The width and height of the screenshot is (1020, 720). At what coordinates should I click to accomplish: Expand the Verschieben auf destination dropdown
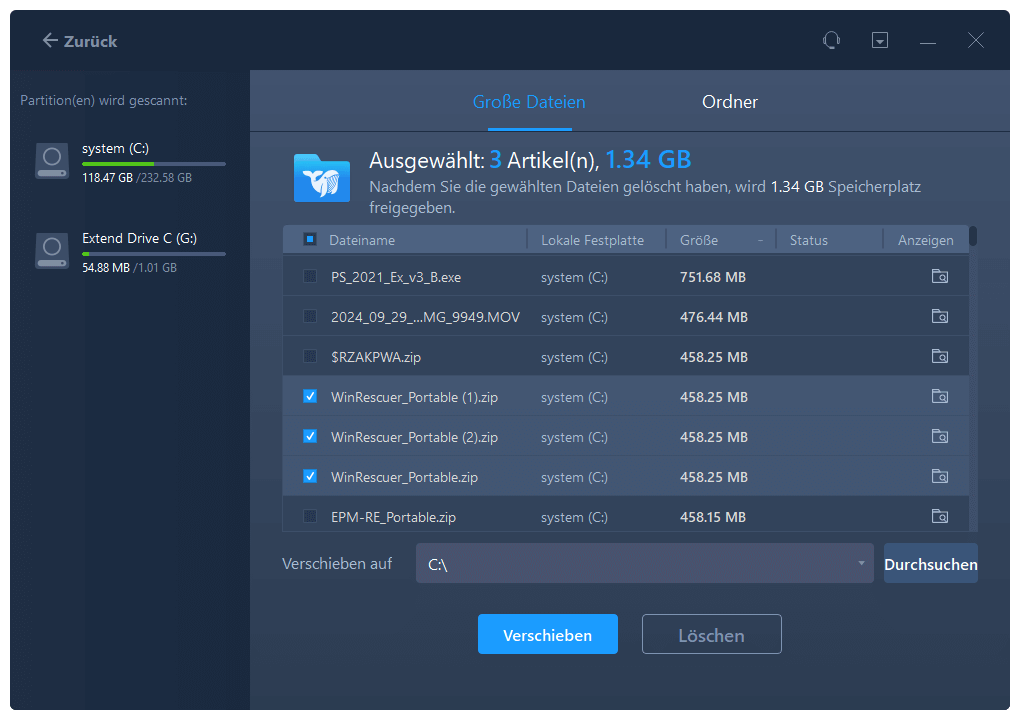pyautogui.click(x=861, y=564)
